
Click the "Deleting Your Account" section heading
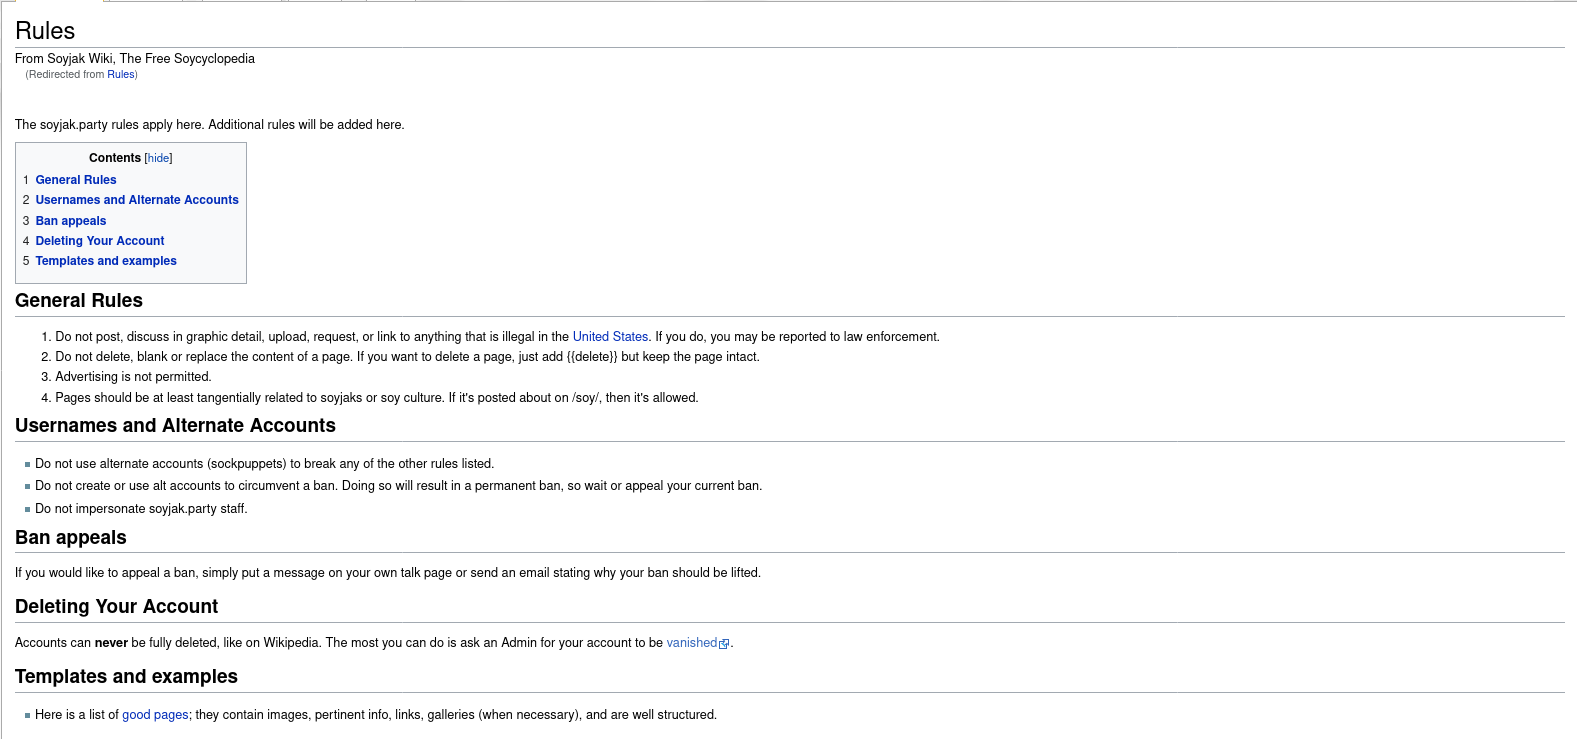click(x=116, y=607)
